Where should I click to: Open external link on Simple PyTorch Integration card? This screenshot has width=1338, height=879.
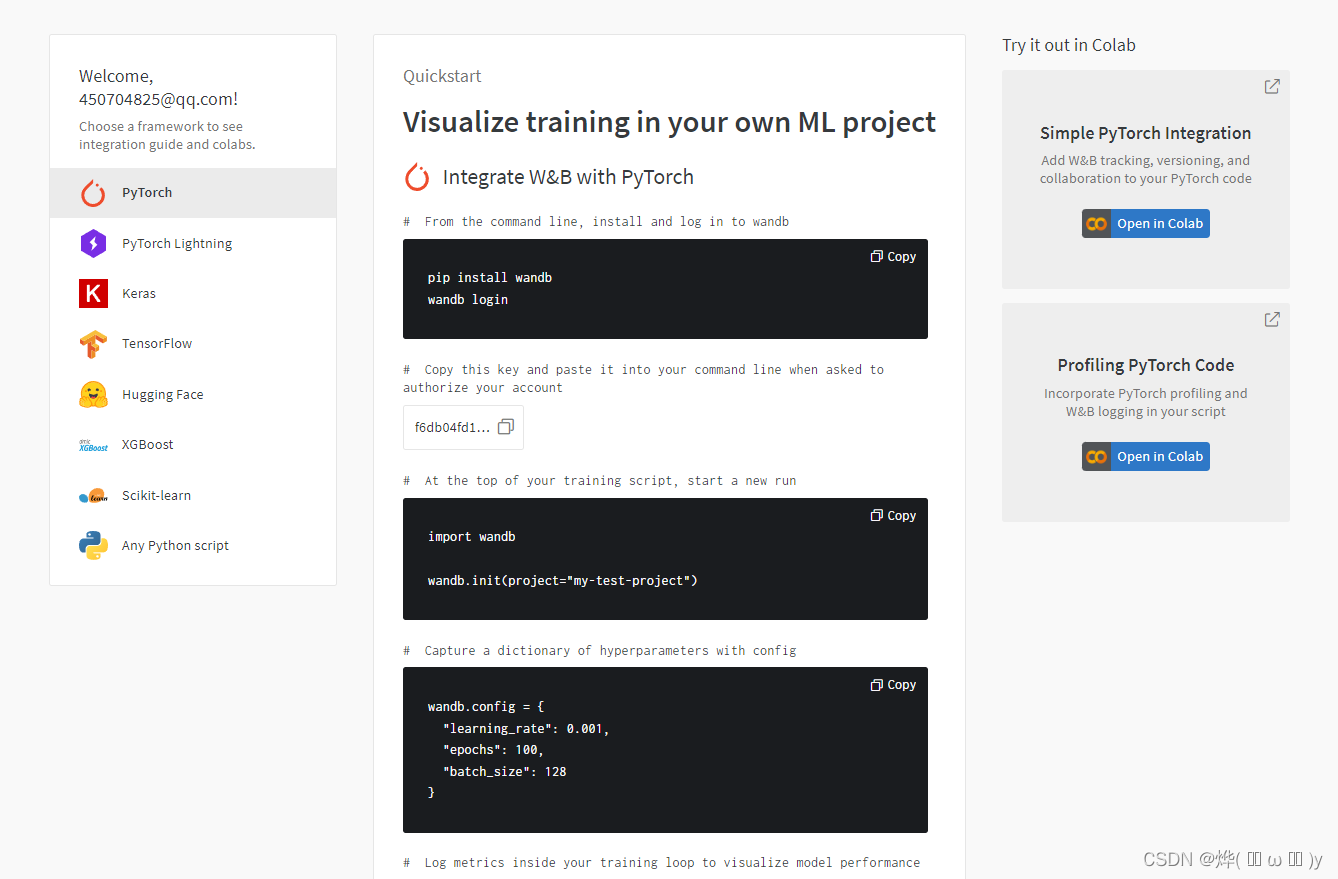pos(1272,87)
